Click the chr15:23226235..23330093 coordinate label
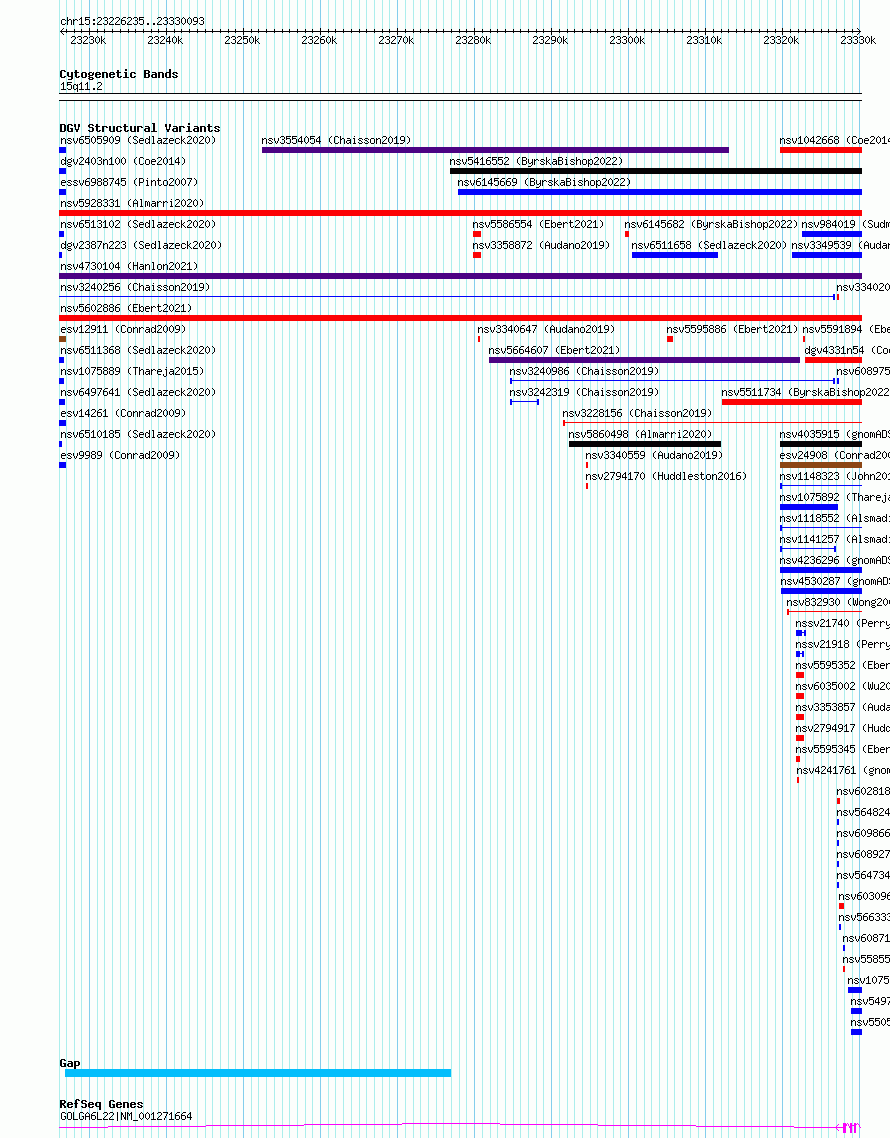 click(x=132, y=21)
